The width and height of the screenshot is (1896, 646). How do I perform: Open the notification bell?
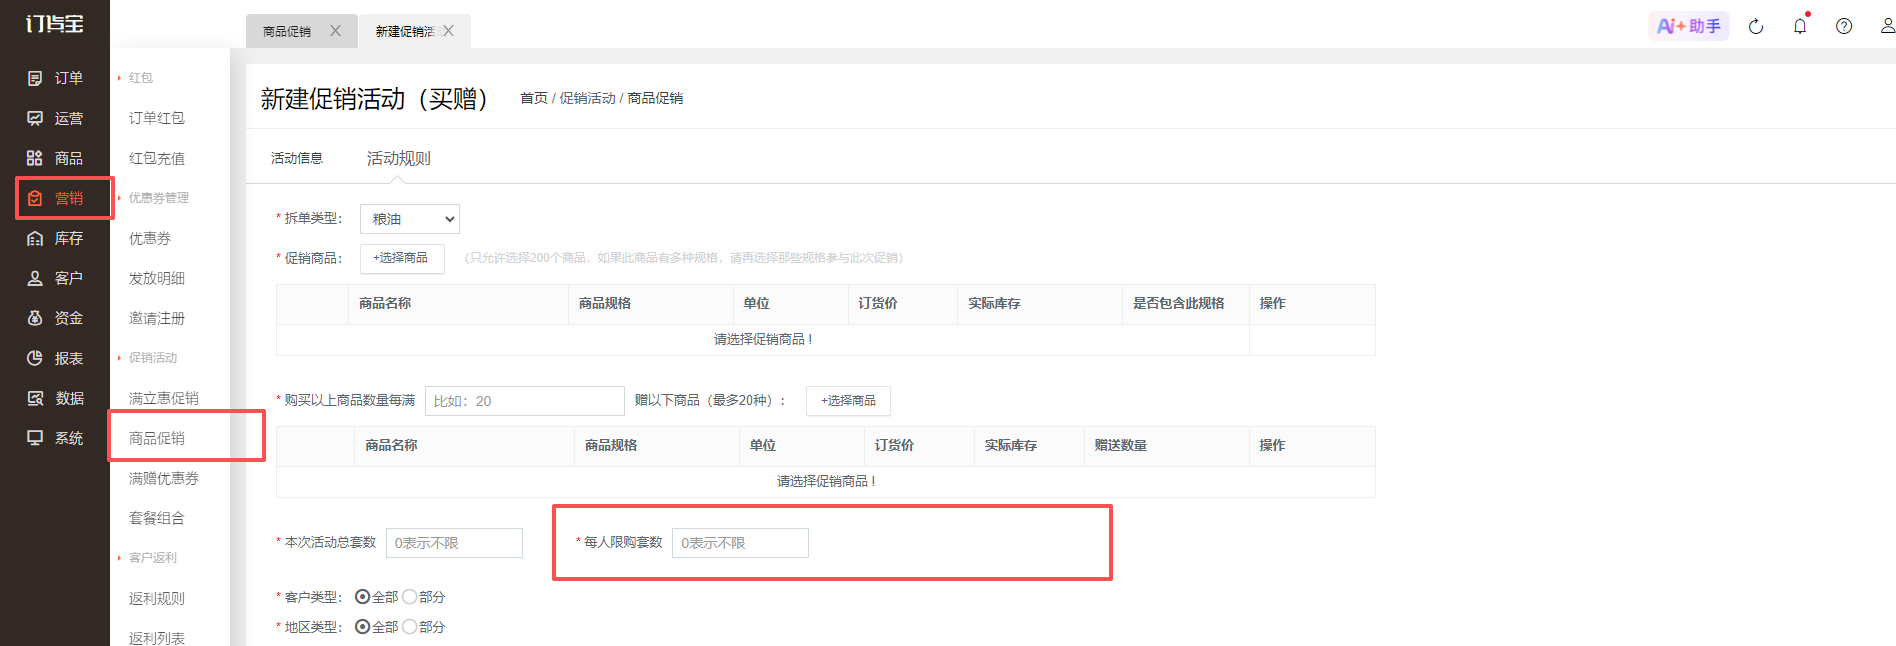[x=1800, y=26]
